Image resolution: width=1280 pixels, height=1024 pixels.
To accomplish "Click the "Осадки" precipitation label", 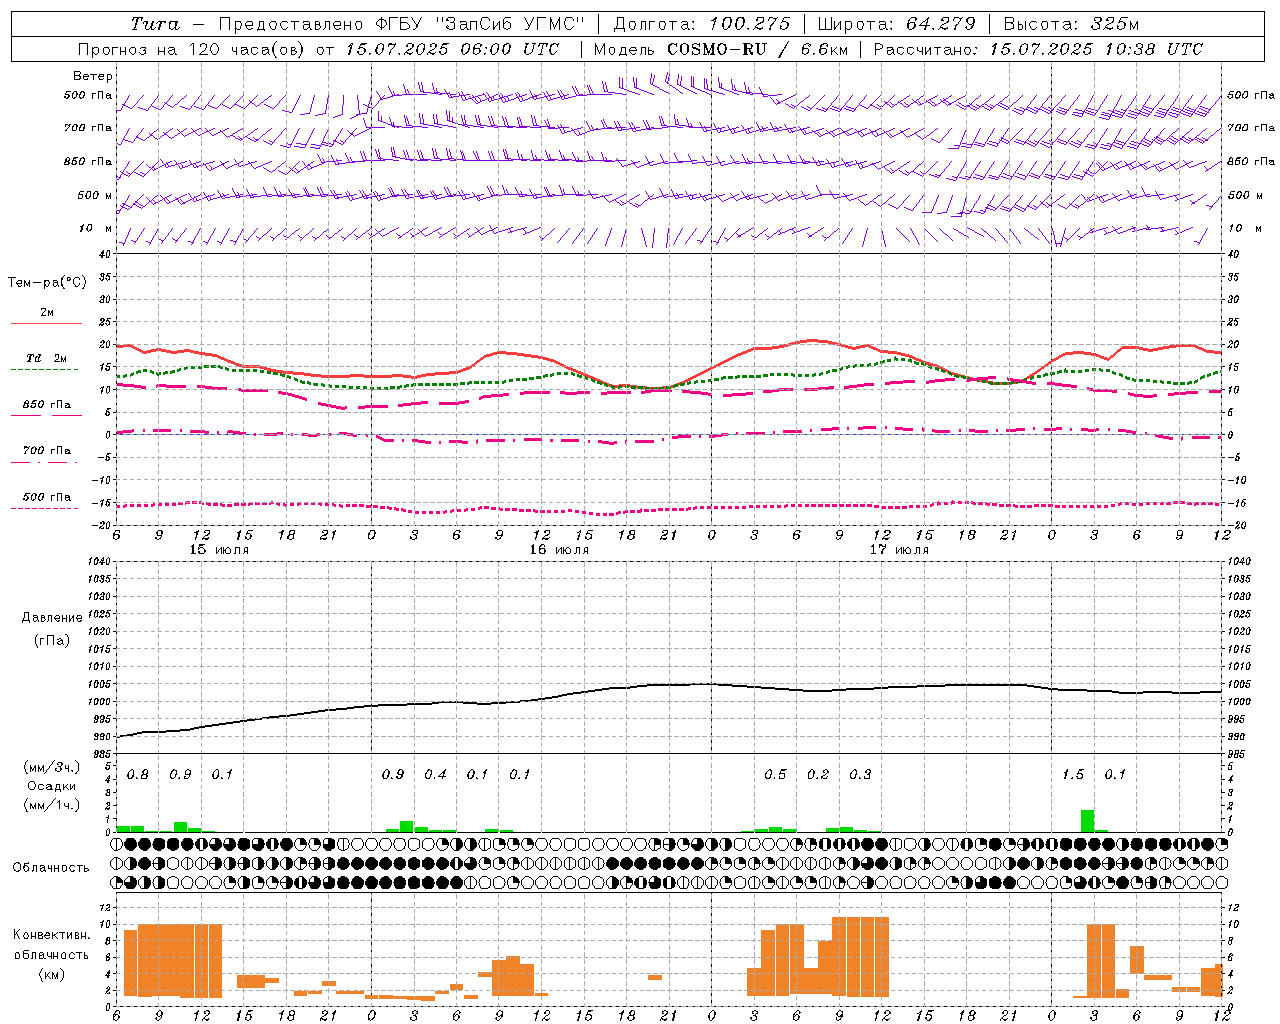I will tap(51, 786).
